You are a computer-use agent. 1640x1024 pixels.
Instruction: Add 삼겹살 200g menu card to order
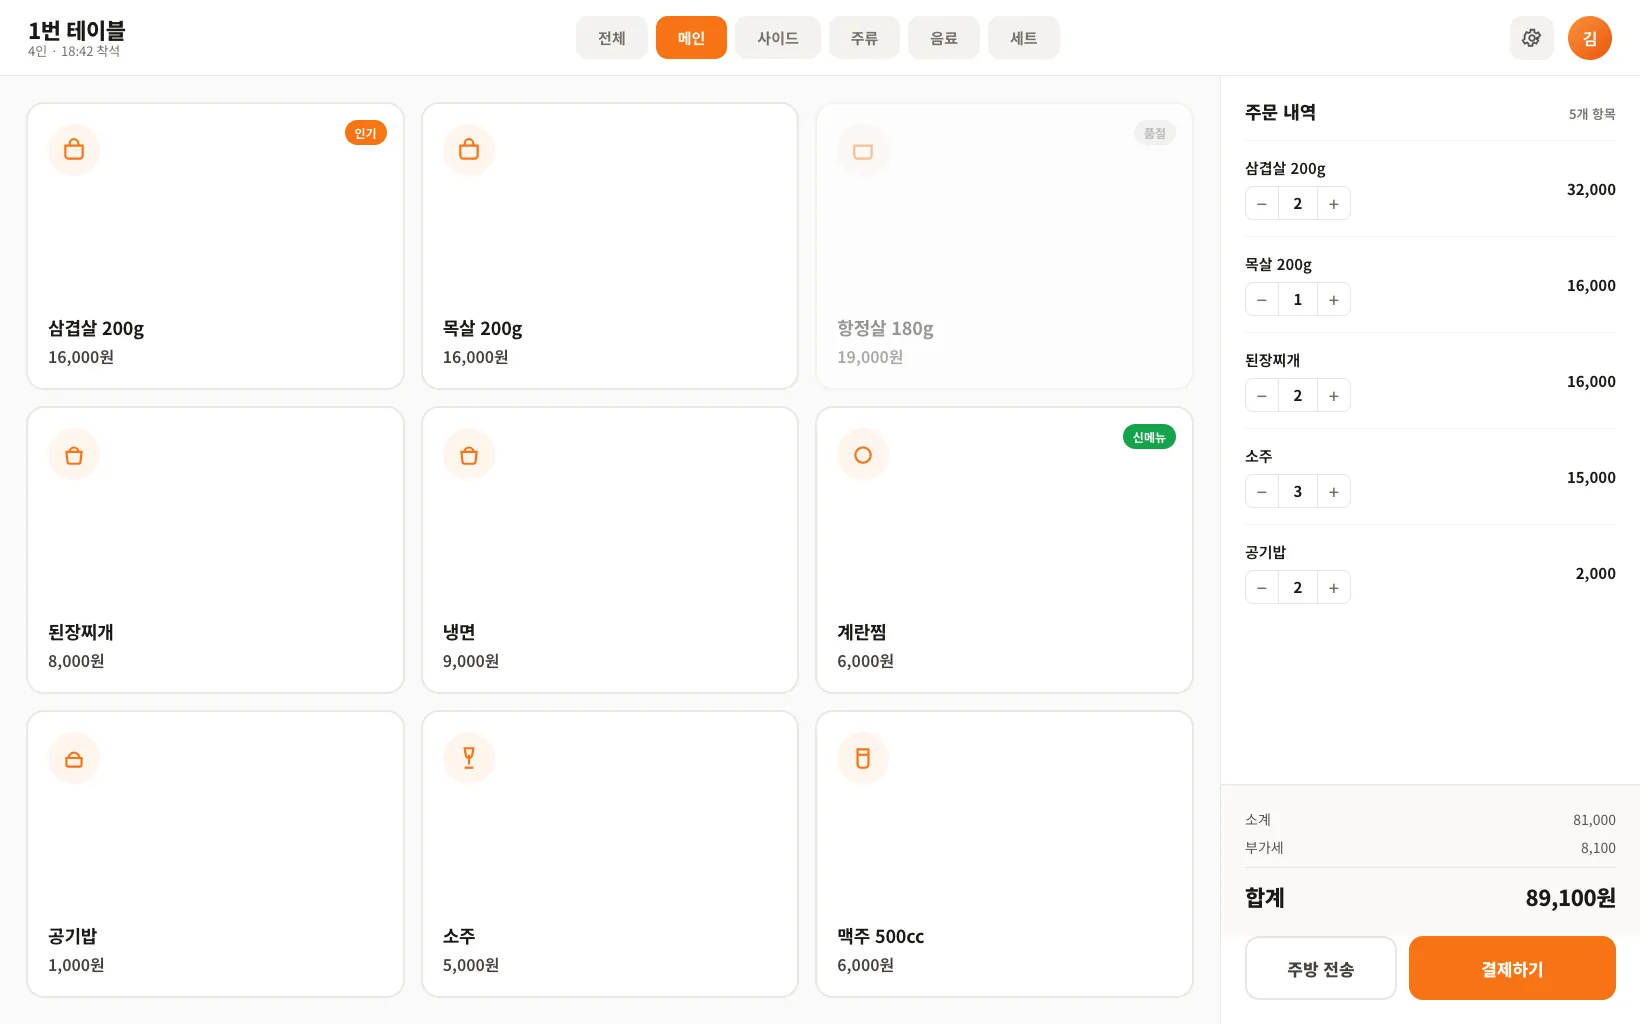(215, 246)
